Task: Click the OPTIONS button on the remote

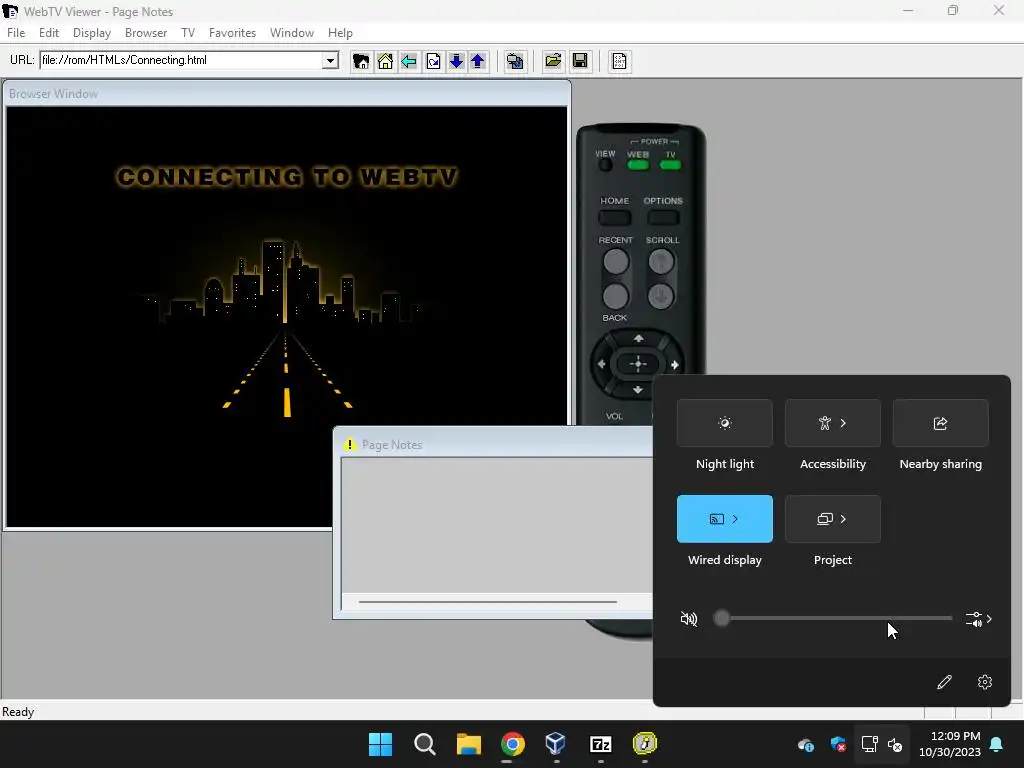Action: pos(663,217)
